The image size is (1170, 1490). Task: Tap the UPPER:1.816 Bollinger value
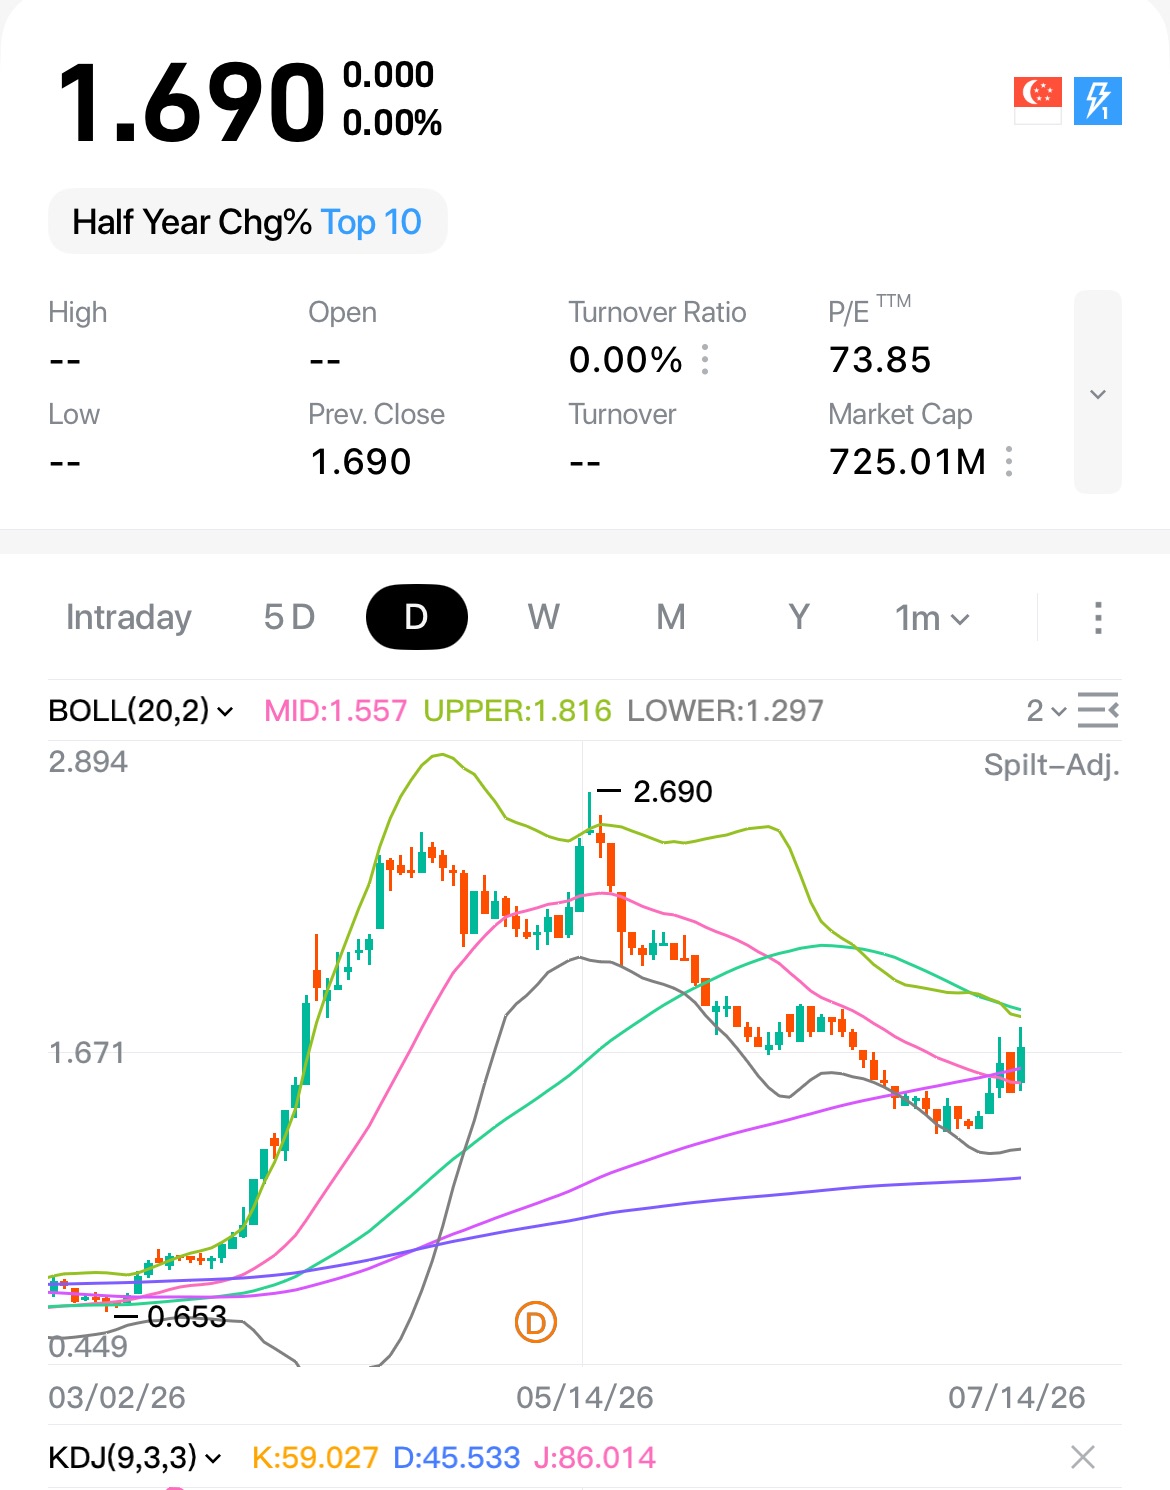click(x=517, y=711)
